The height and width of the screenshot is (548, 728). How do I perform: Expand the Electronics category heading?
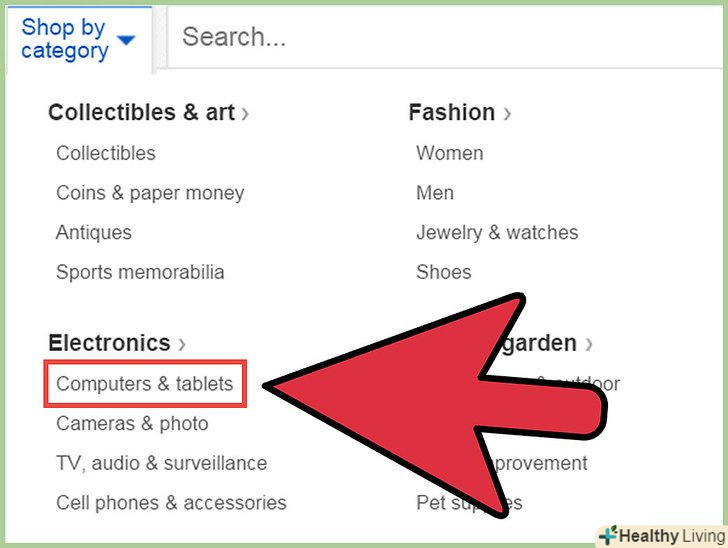(109, 343)
